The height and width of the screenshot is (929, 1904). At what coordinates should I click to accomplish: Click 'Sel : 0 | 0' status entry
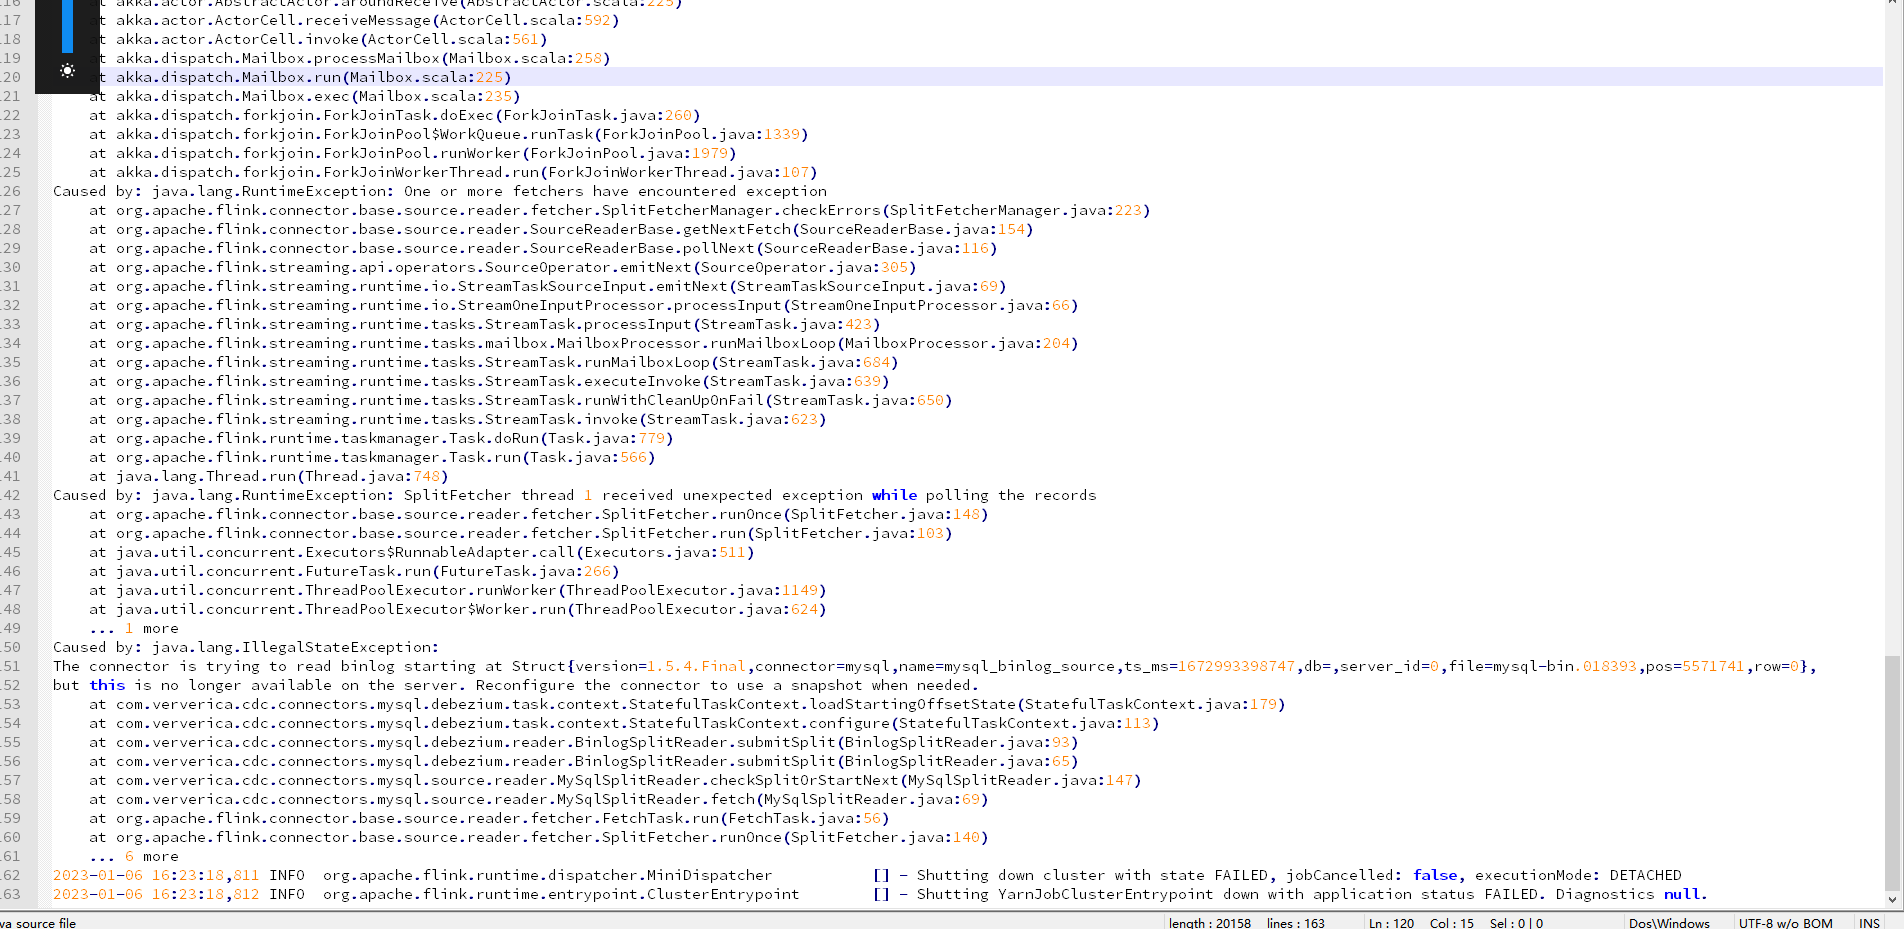1516,923
